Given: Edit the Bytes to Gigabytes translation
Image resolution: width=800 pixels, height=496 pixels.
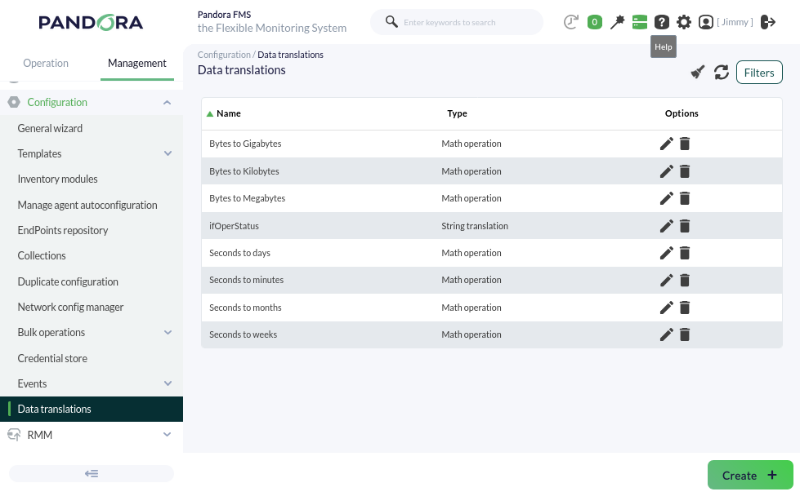Looking at the screenshot, I should coord(666,144).
